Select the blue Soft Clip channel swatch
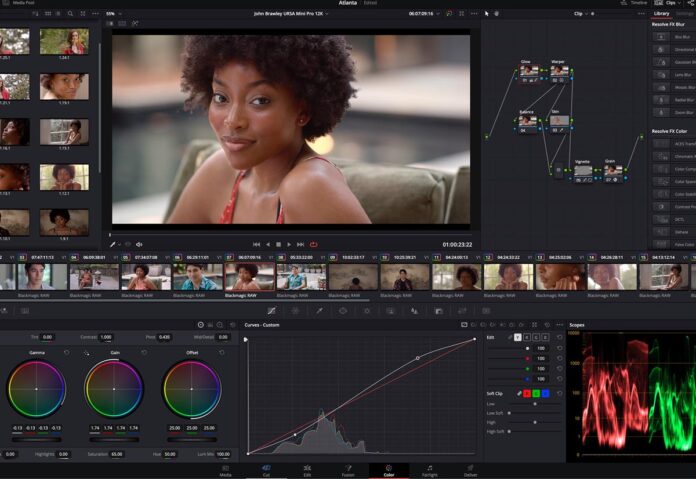696x479 pixels. click(546, 393)
